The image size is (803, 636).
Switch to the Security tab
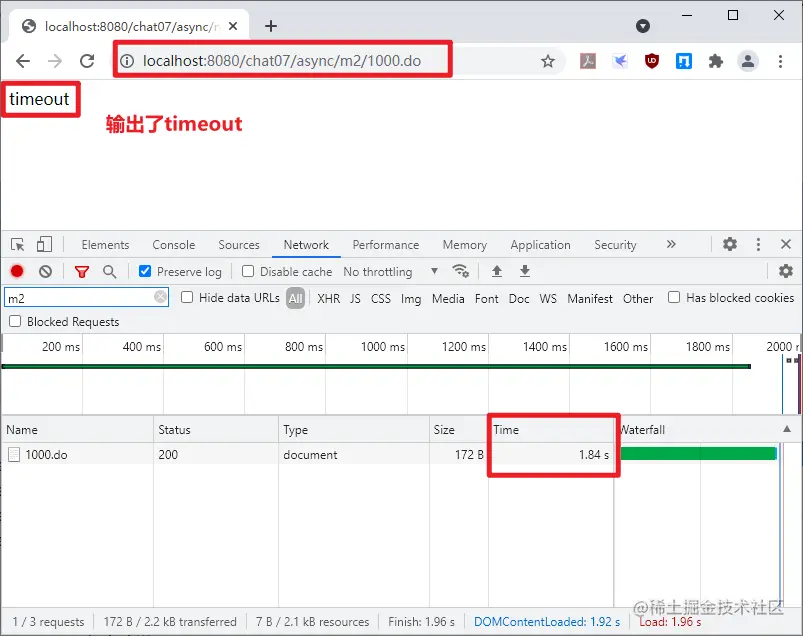coord(615,245)
